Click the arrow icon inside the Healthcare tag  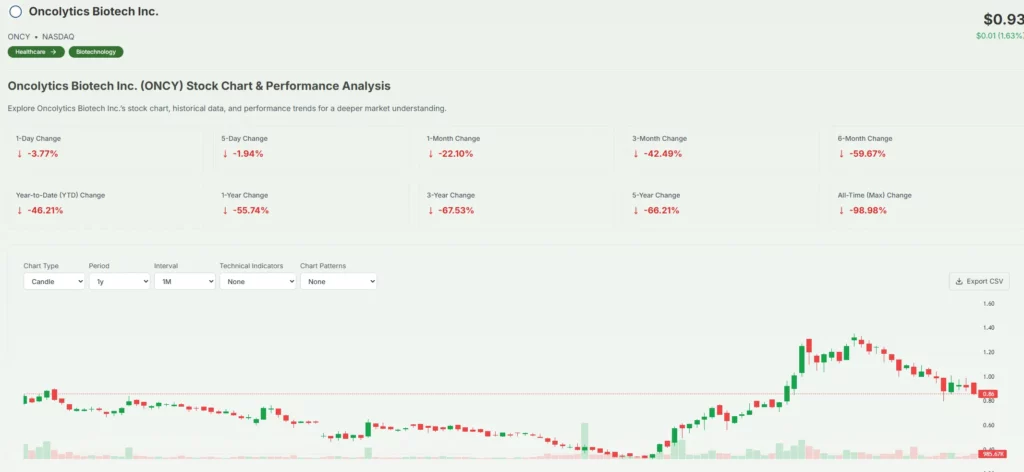(x=53, y=52)
